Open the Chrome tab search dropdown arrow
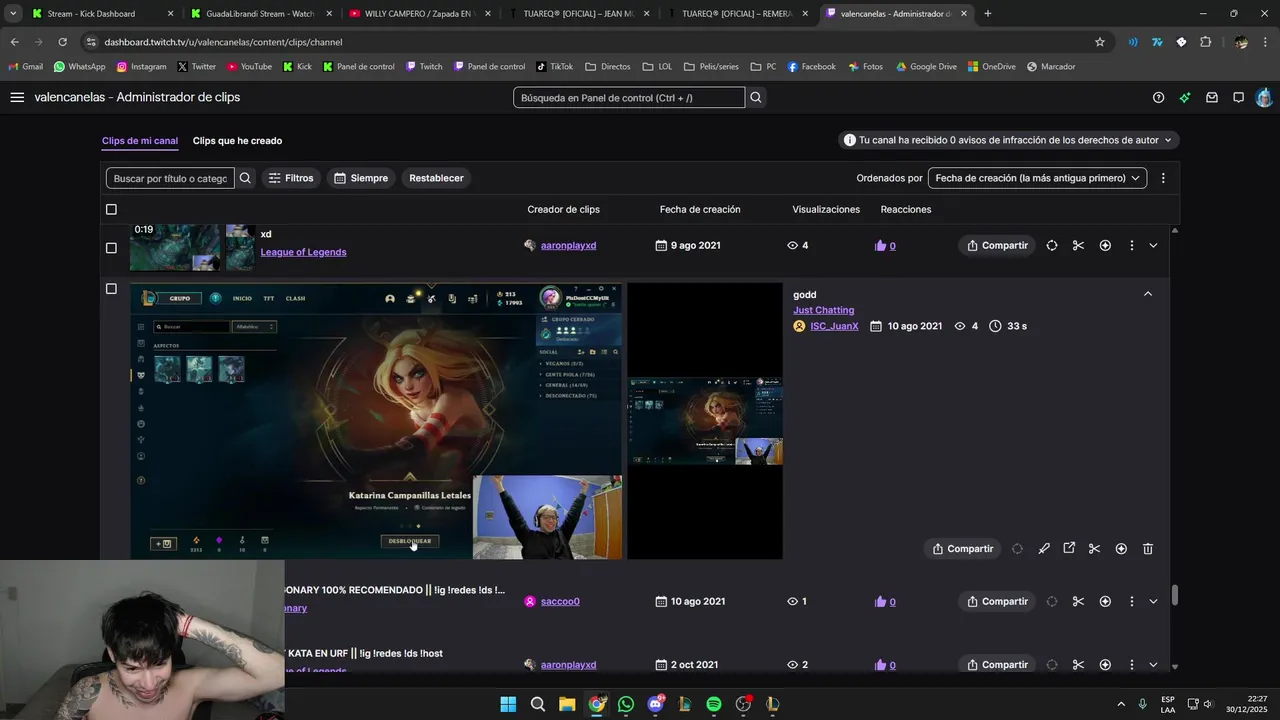The height and width of the screenshot is (720, 1280). tap(13, 13)
